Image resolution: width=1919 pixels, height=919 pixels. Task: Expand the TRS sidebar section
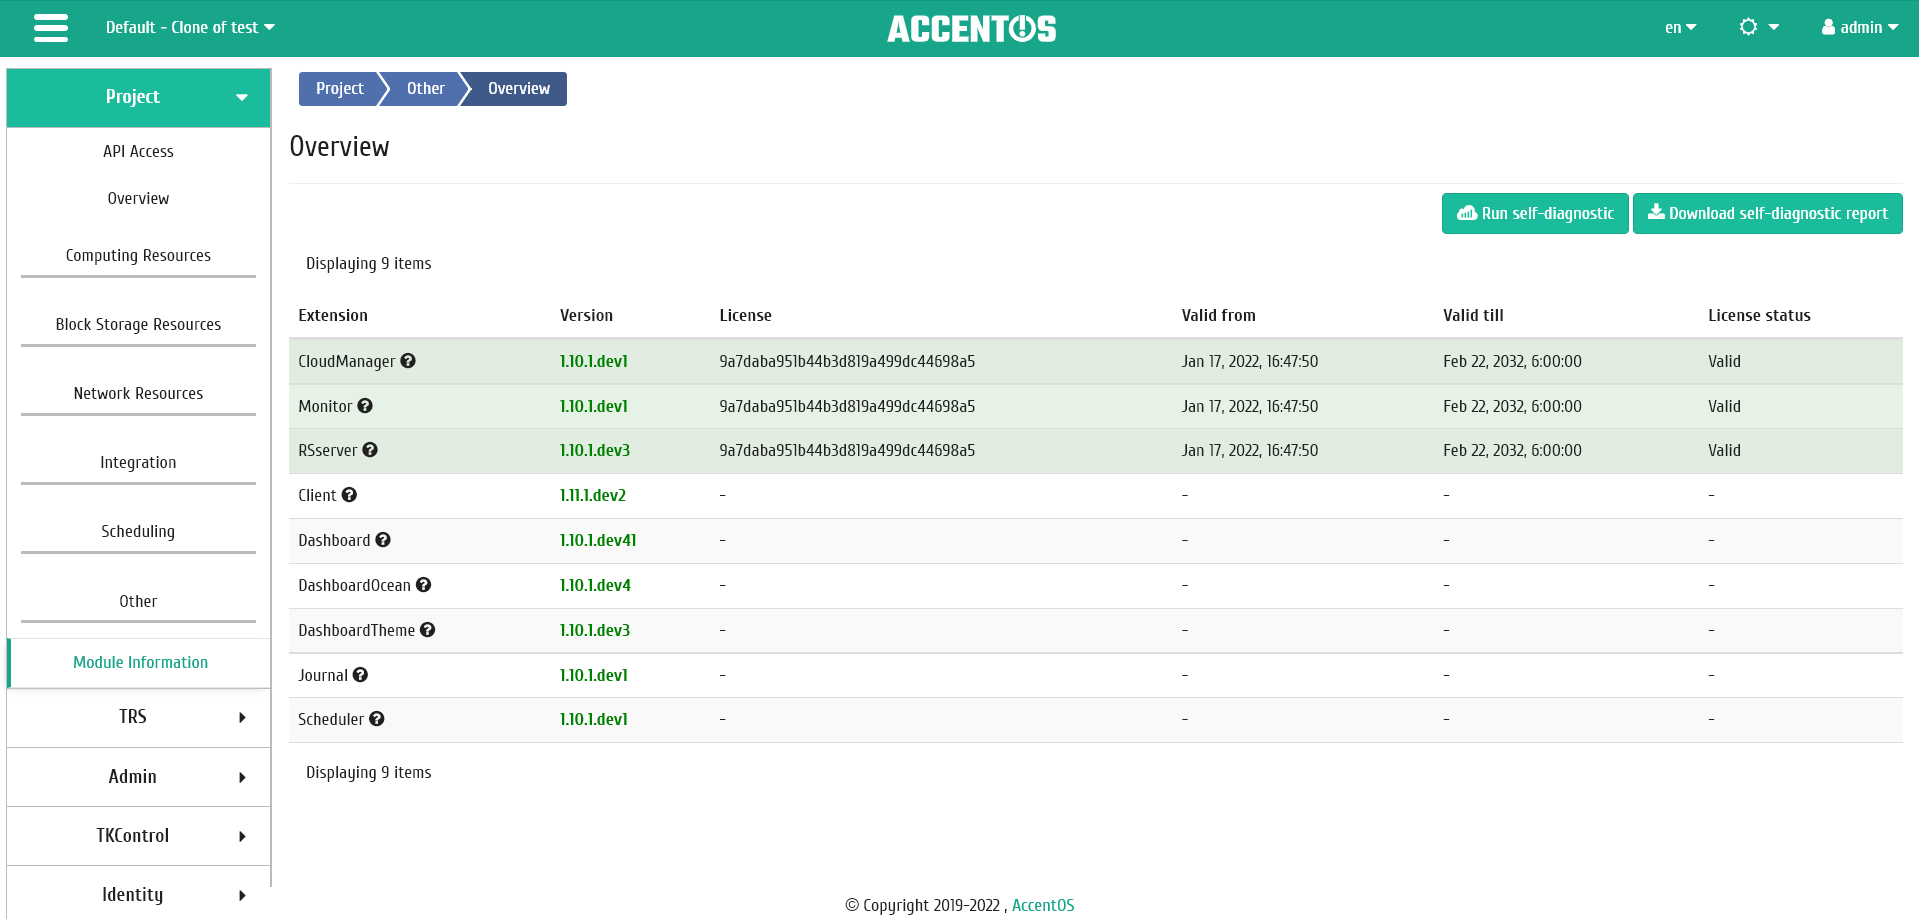click(139, 717)
